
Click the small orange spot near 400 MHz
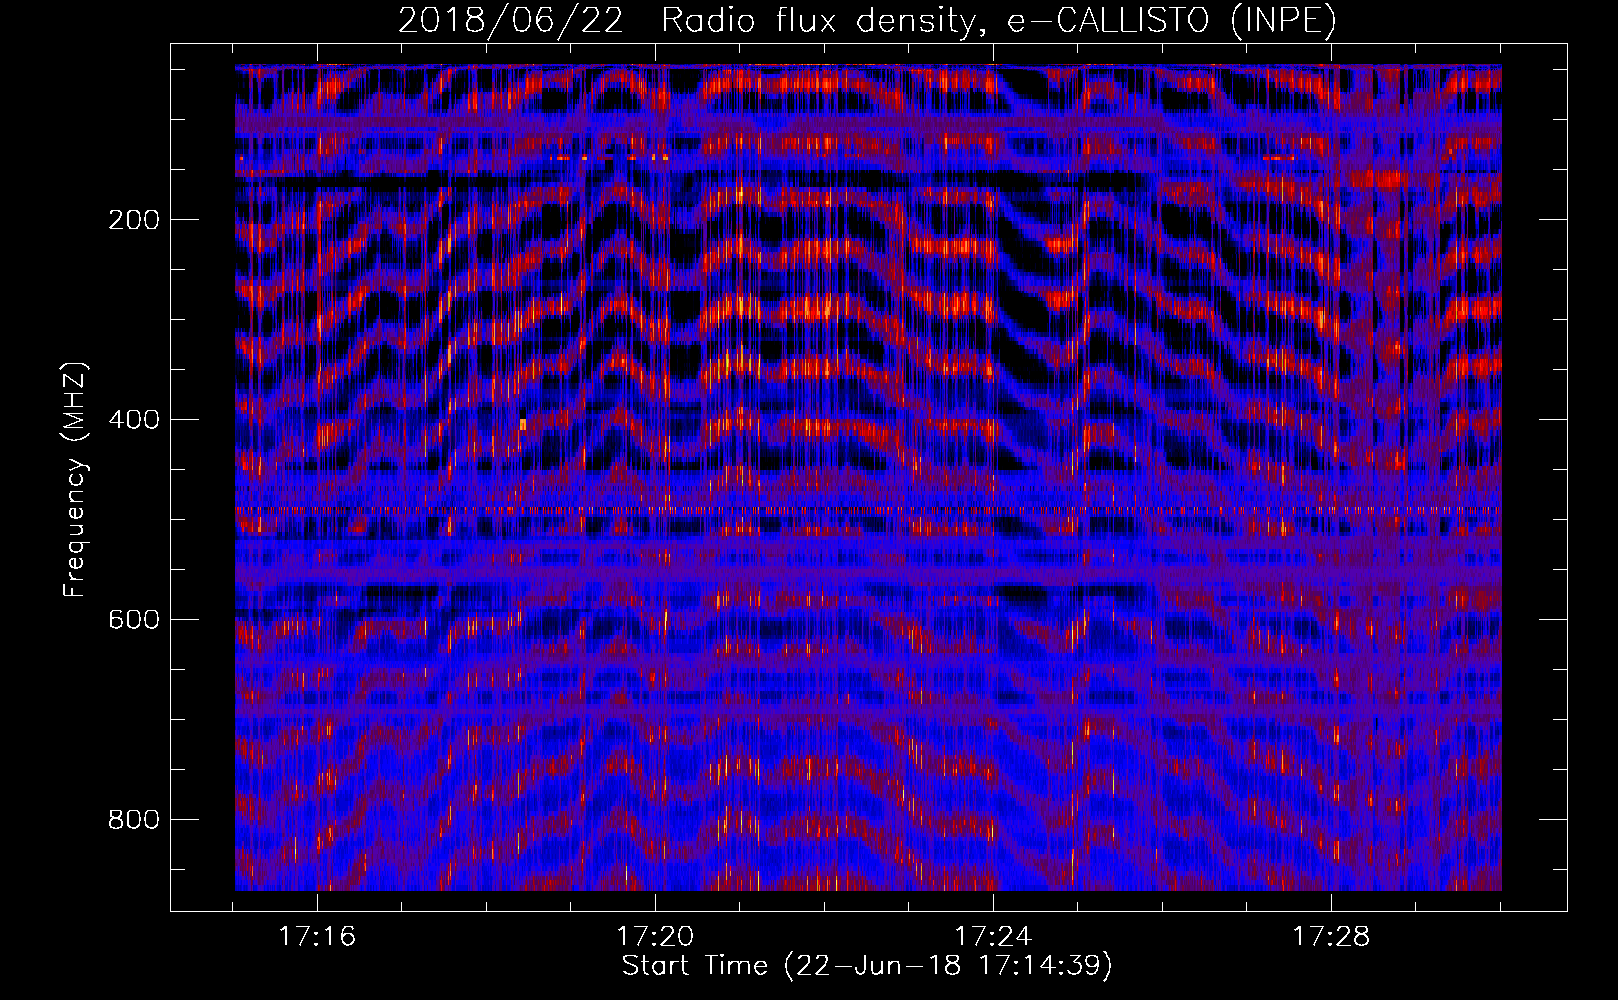pos(522,424)
